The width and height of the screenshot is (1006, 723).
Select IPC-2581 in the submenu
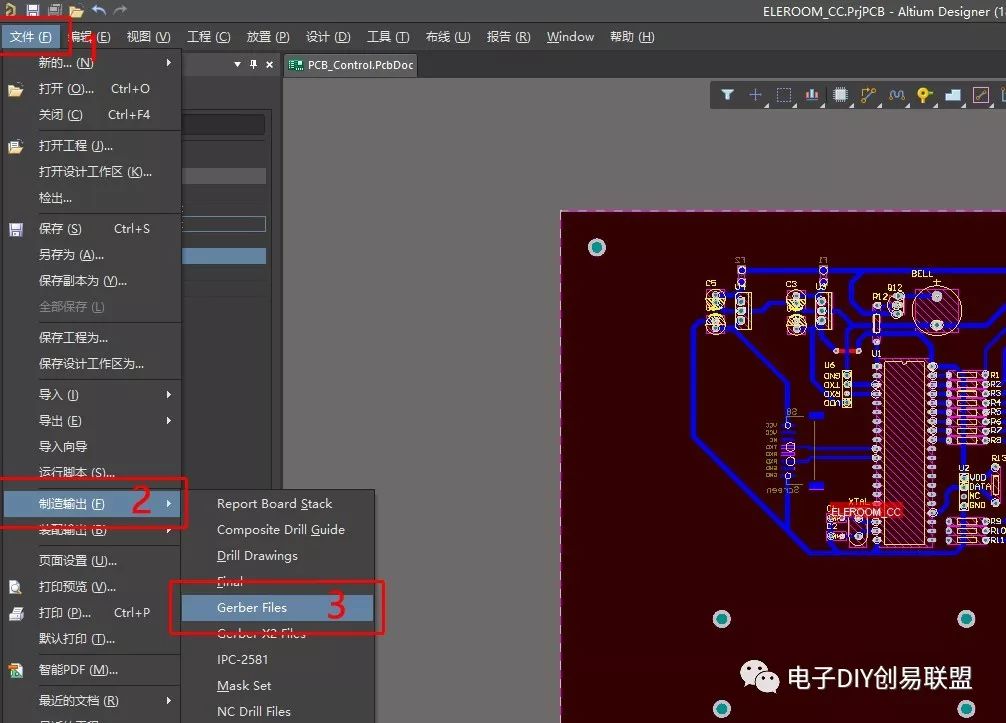click(x=277, y=659)
